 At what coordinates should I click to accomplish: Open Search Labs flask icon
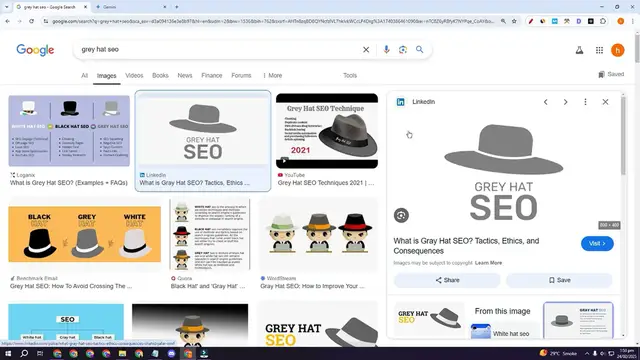(579, 50)
